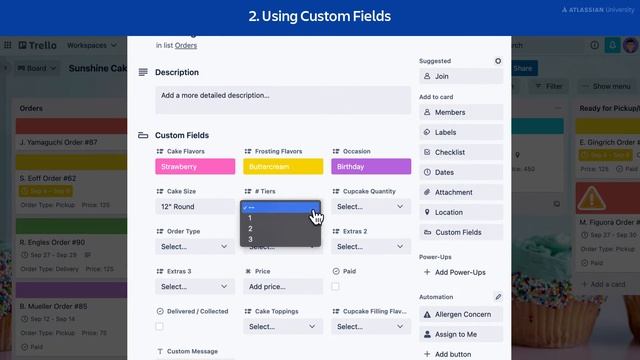Click the Cake Flavors field icon

160,151
